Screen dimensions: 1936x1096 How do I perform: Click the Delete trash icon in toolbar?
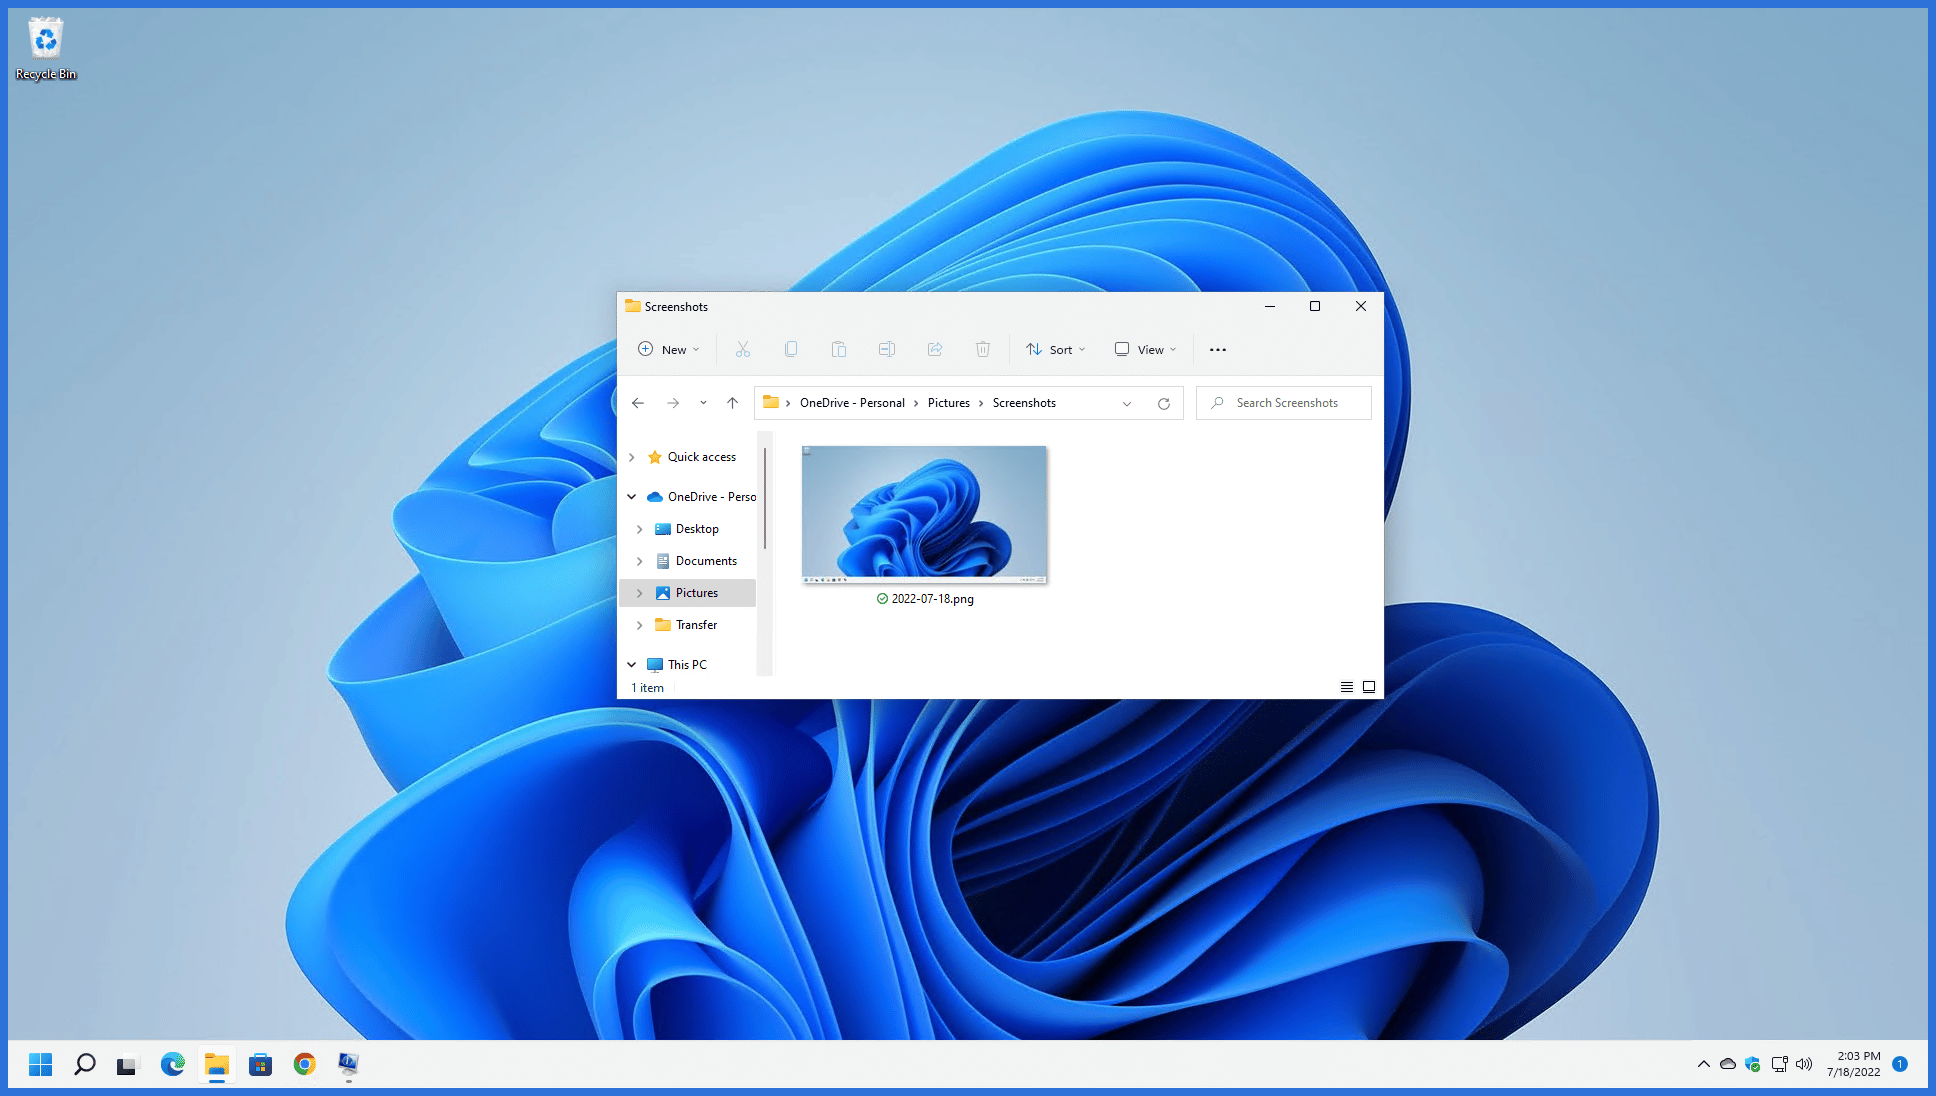982,349
